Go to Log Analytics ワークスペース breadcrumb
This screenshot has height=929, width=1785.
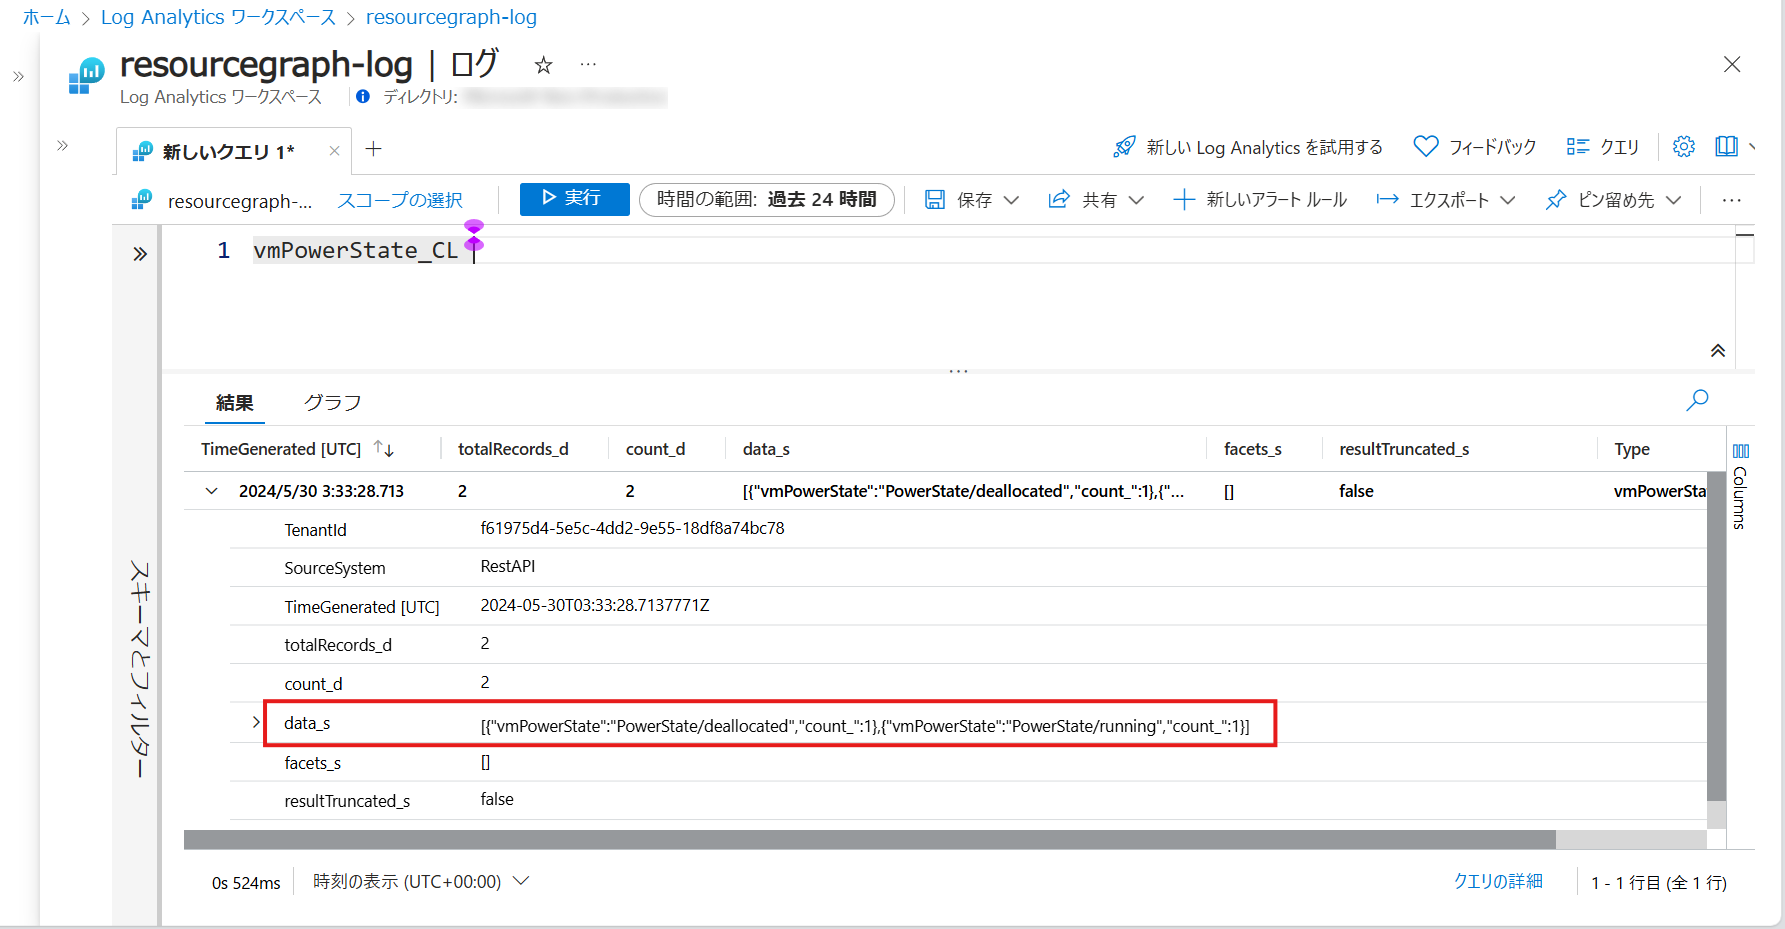tap(218, 17)
